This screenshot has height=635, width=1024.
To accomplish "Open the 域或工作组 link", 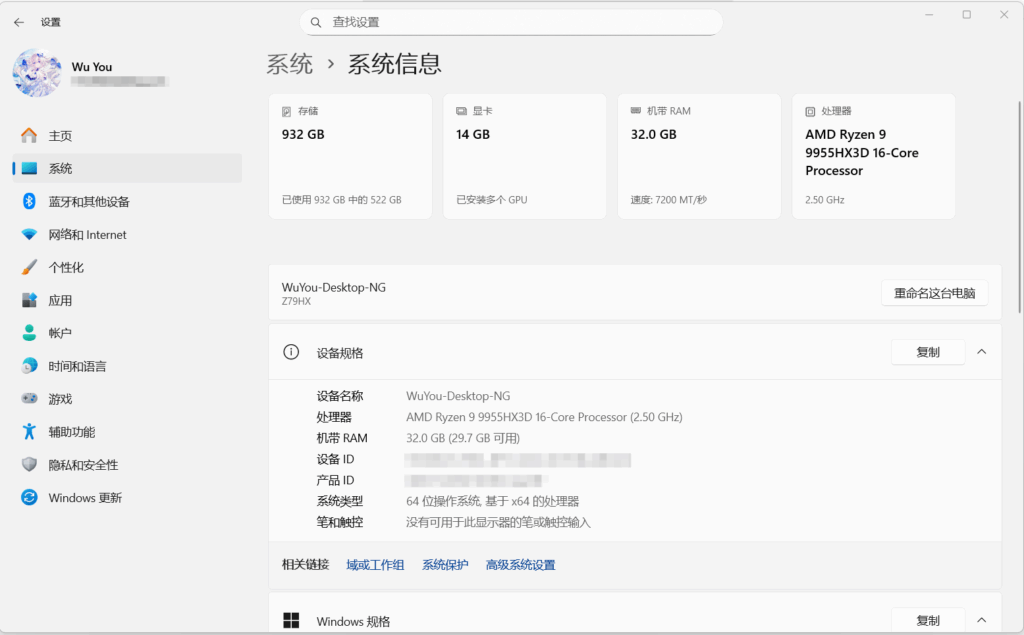I will point(375,565).
